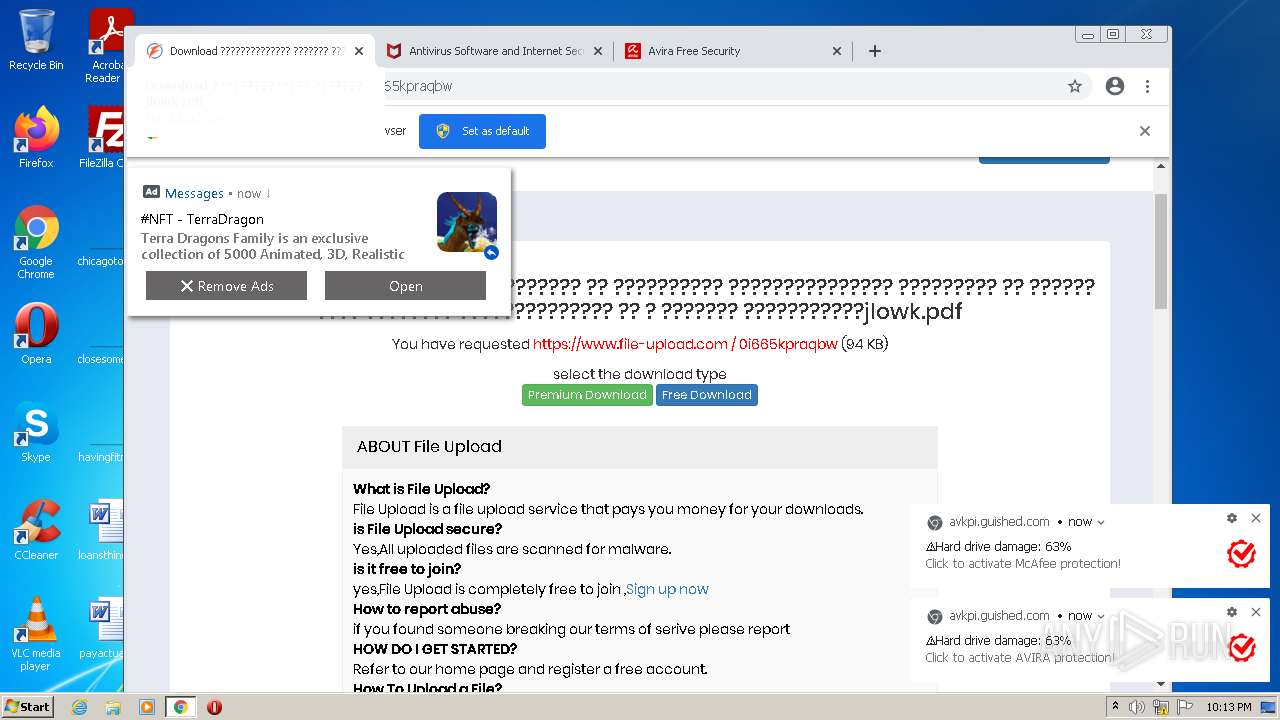Expand the McAfee notification chevron
This screenshot has height=720, width=1280.
pyautogui.click(x=1101, y=522)
